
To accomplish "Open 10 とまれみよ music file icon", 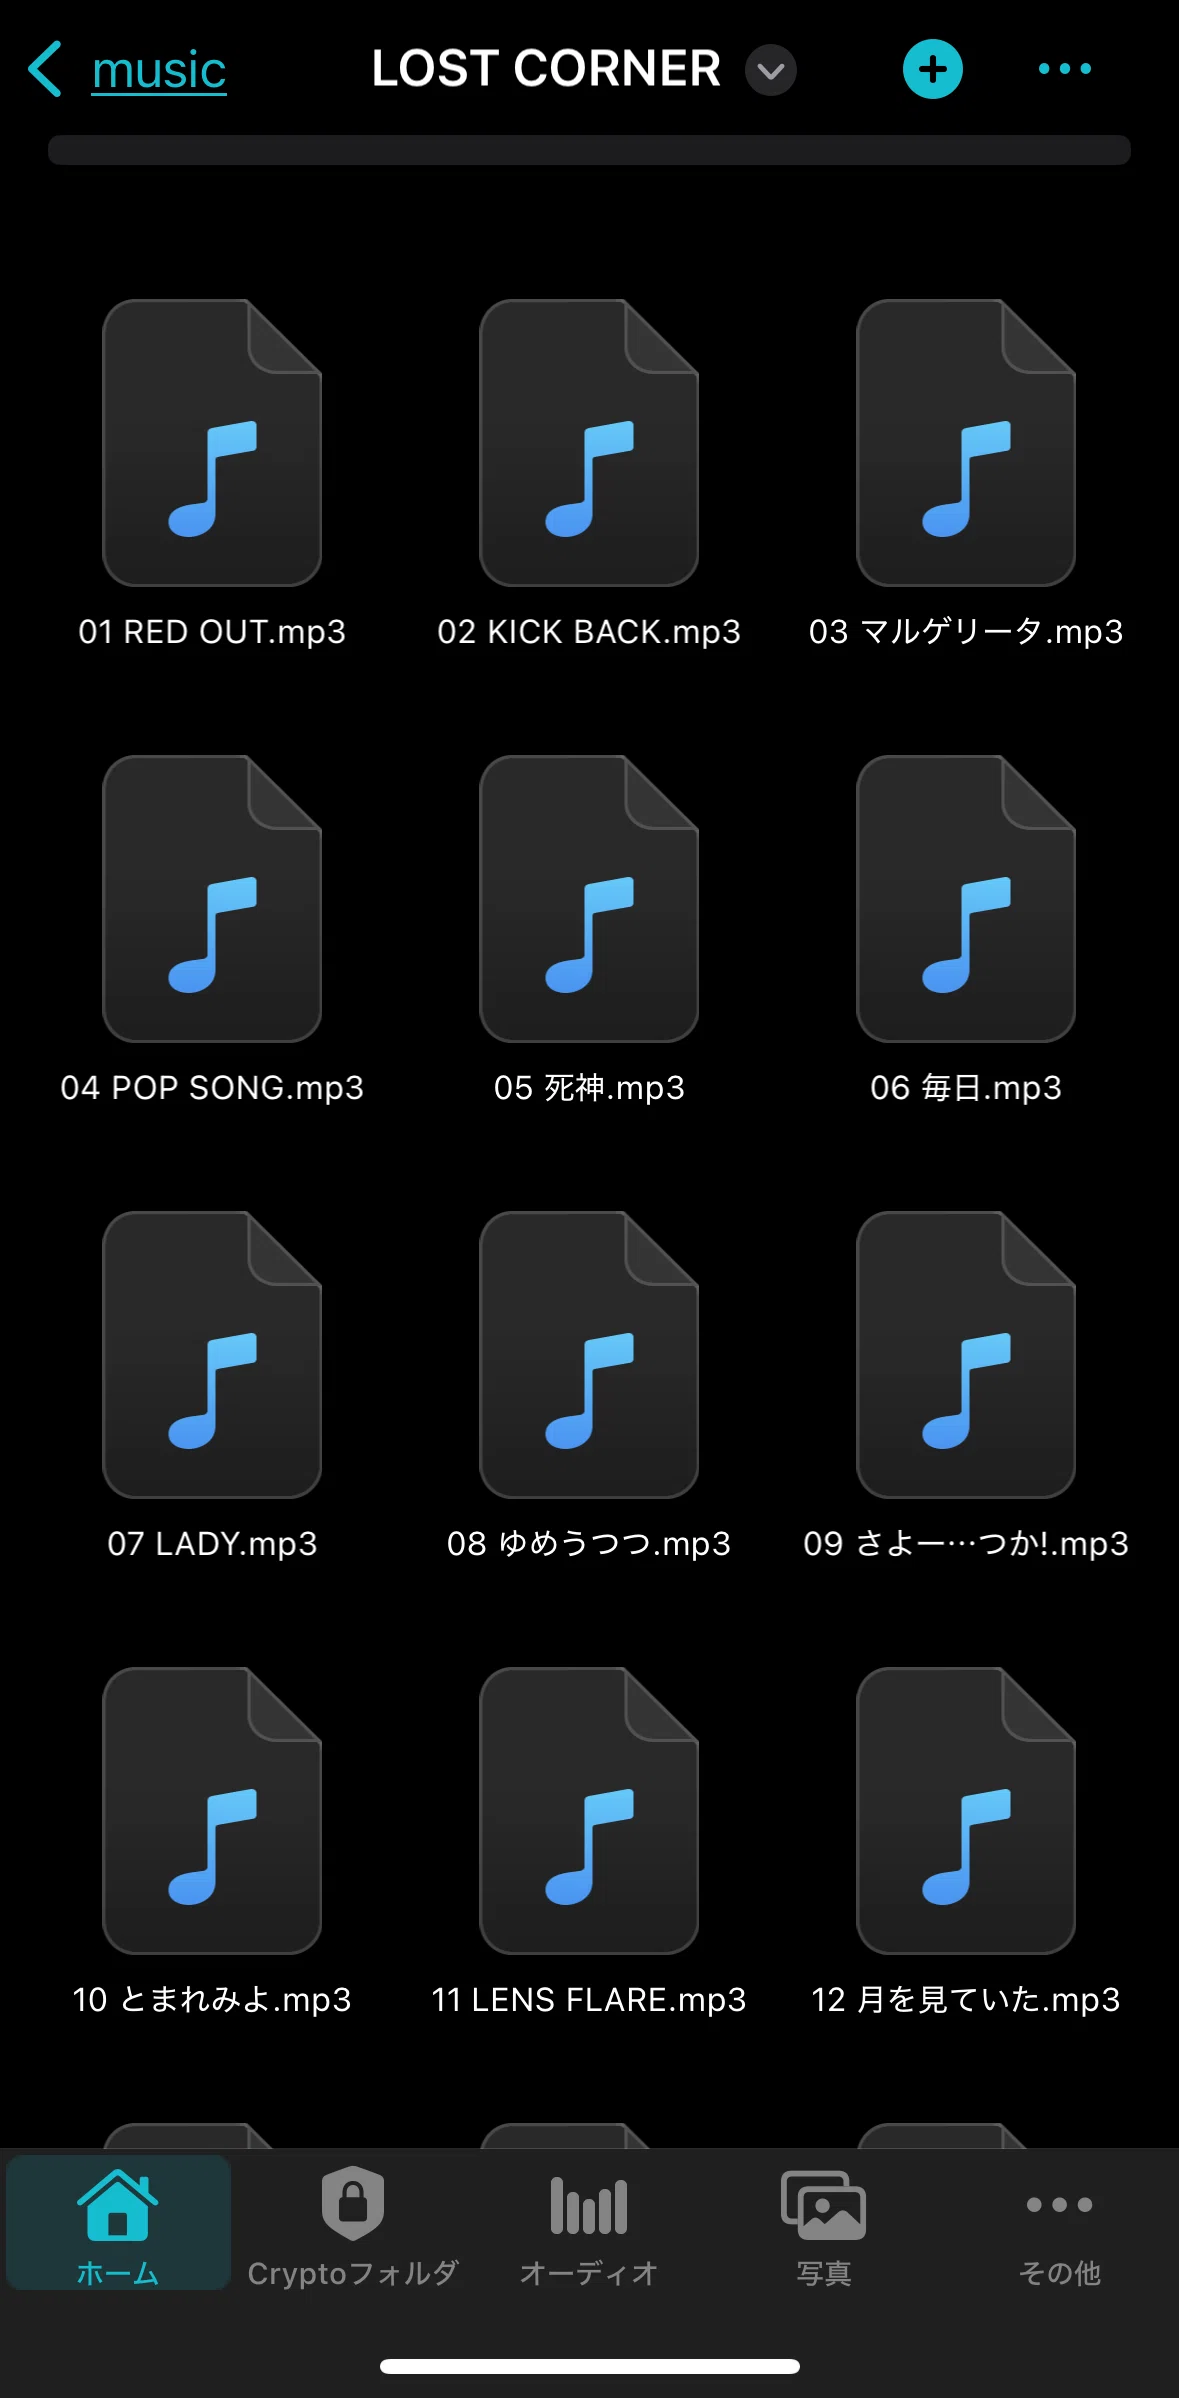I will [x=212, y=1810].
